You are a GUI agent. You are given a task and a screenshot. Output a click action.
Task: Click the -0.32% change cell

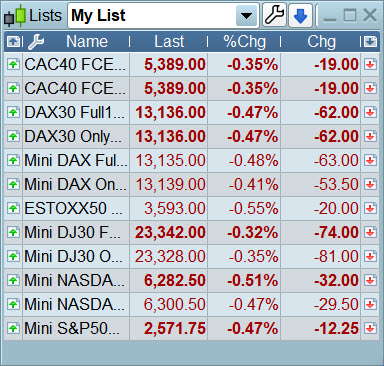252,232
